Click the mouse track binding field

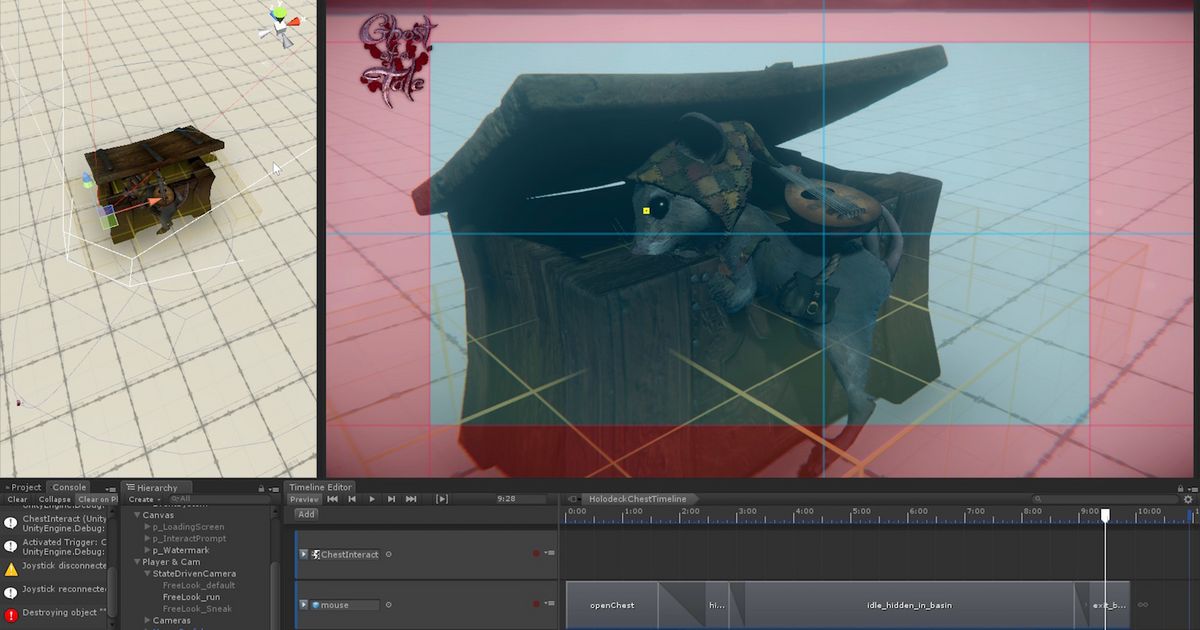[346, 605]
